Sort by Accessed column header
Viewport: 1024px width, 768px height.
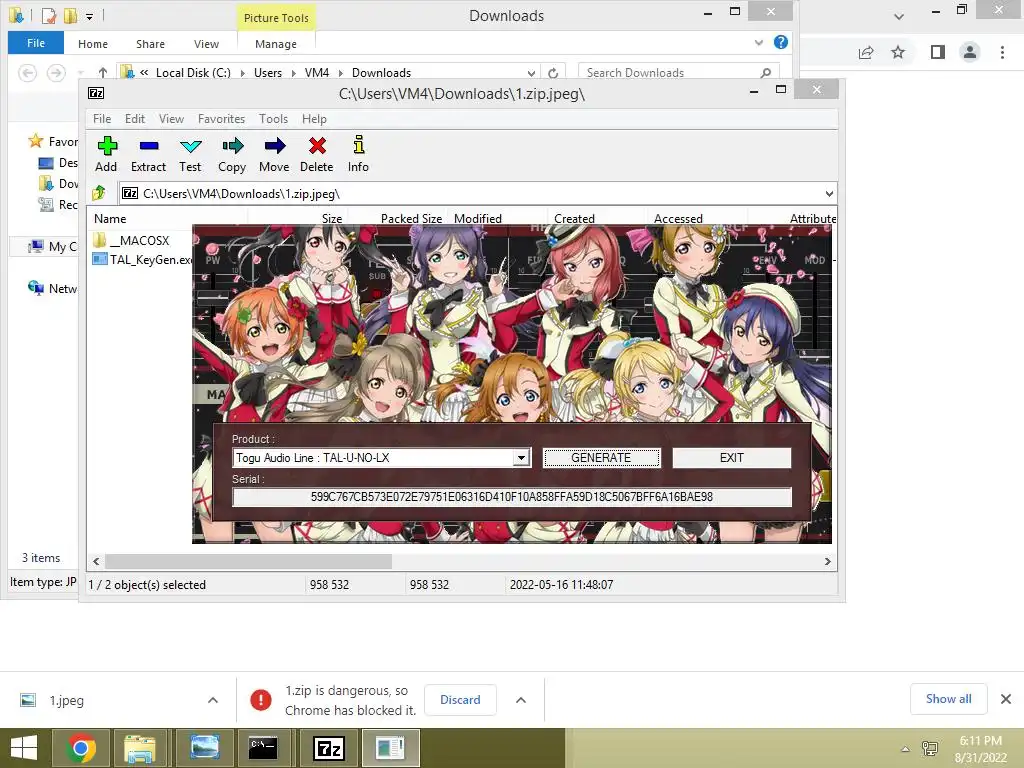697,219
